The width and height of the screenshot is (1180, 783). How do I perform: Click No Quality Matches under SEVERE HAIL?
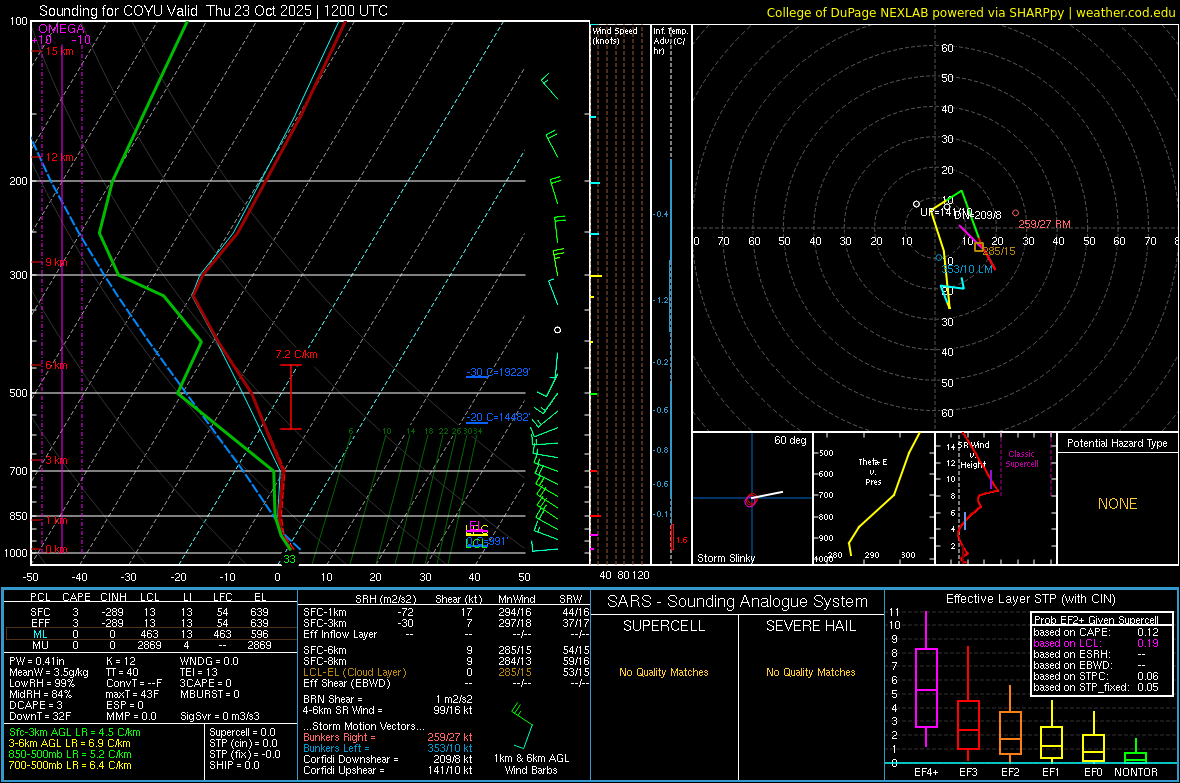point(810,672)
